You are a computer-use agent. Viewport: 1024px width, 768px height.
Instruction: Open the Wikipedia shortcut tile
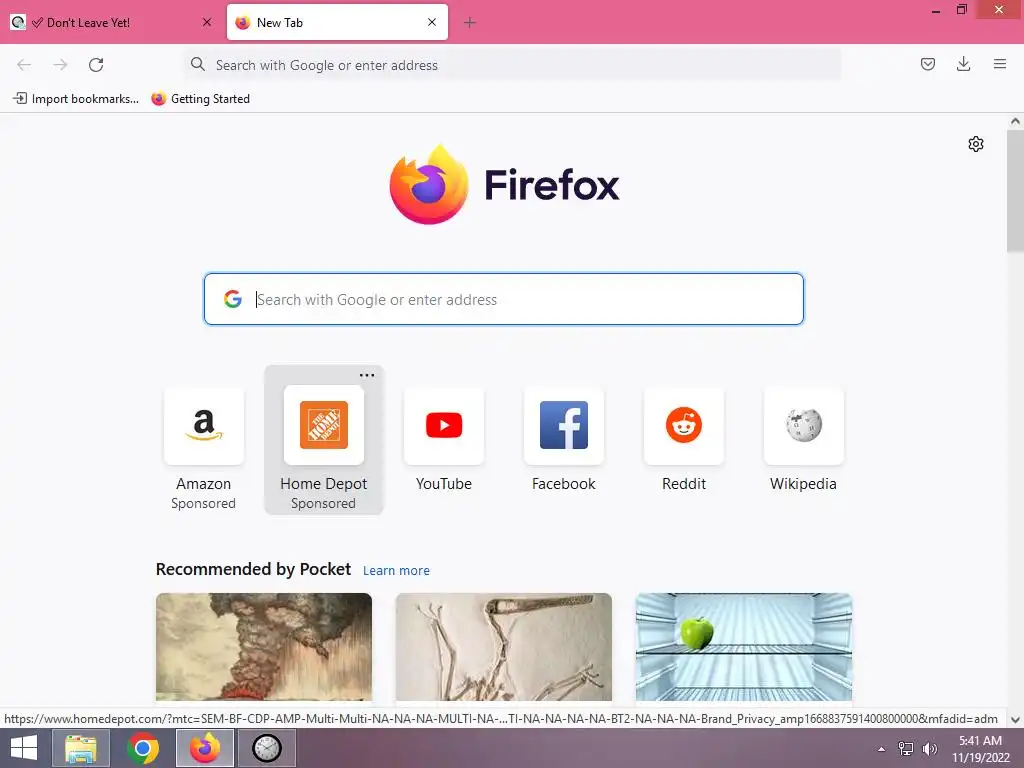click(x=803, y=440)
